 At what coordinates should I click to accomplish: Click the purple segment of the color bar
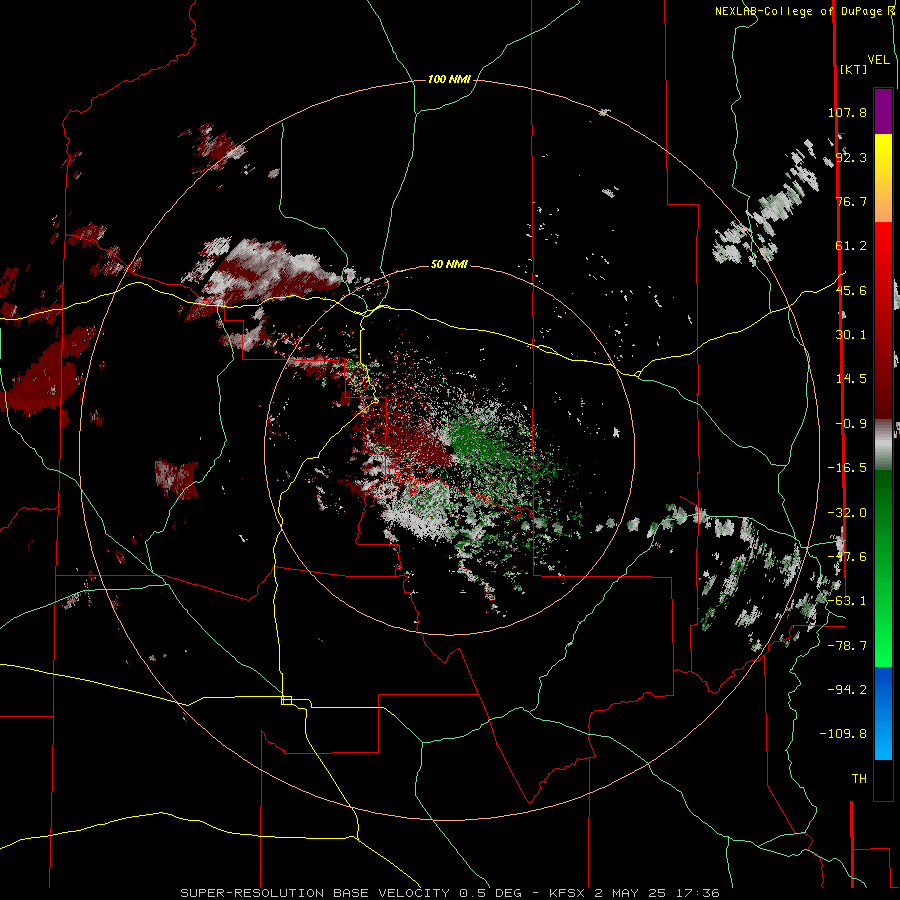(x=883, y=111)
